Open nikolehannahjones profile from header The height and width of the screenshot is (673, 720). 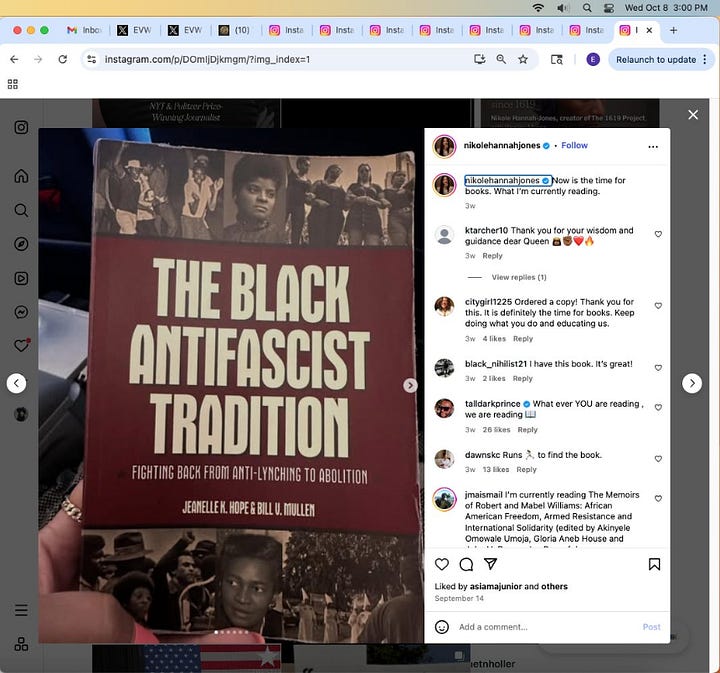[502, 145]
